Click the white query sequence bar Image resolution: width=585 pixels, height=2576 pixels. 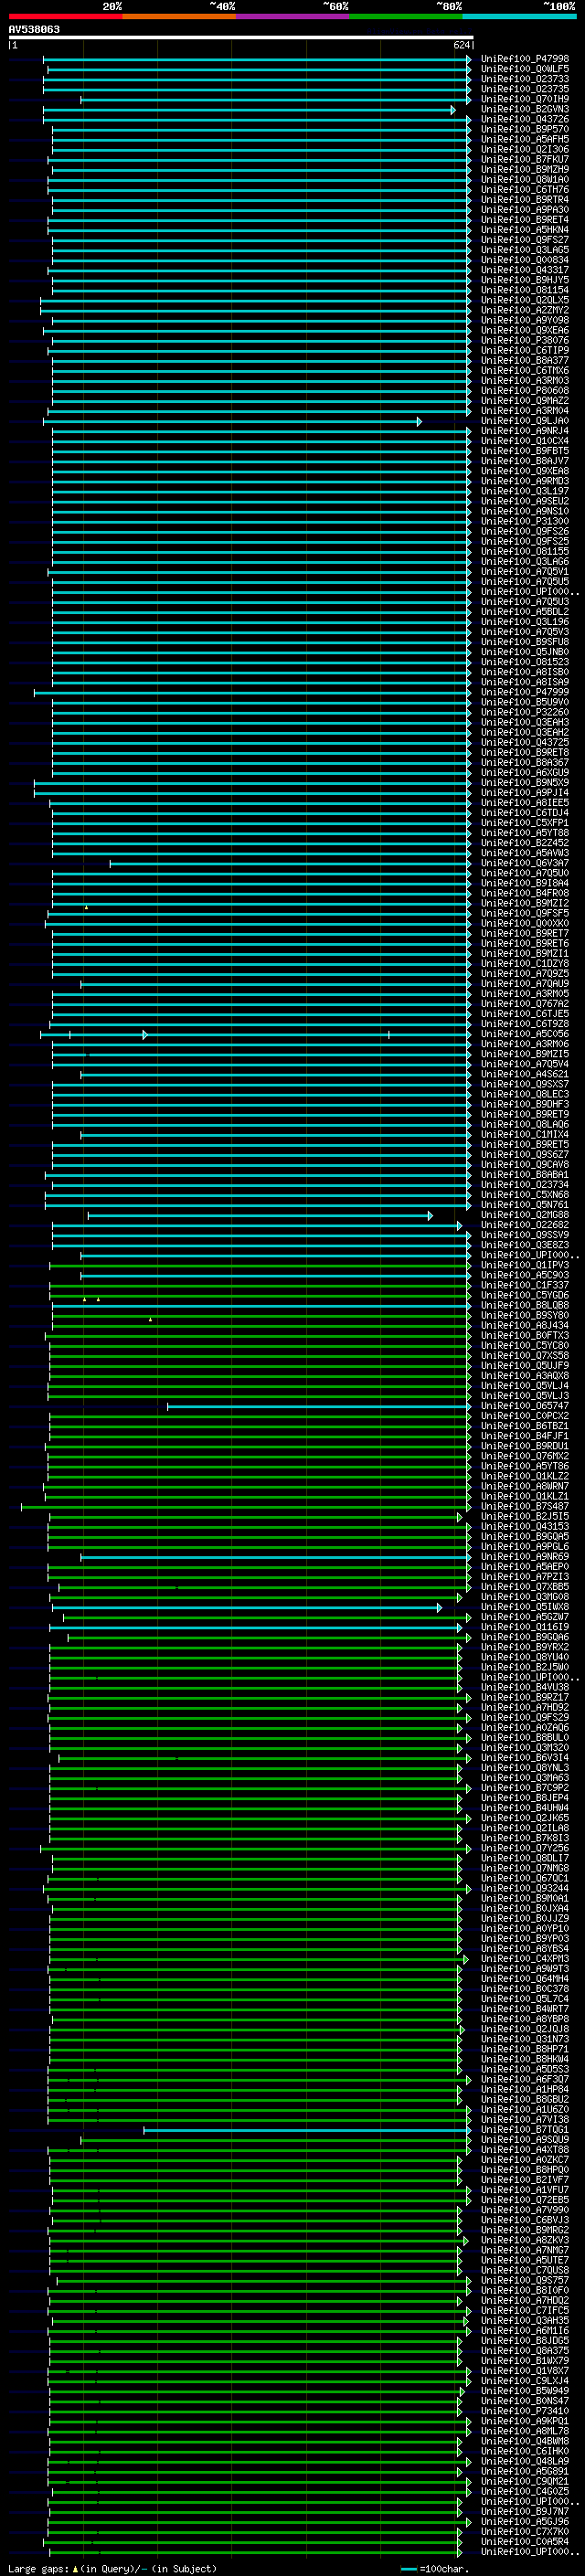point(241,38)
